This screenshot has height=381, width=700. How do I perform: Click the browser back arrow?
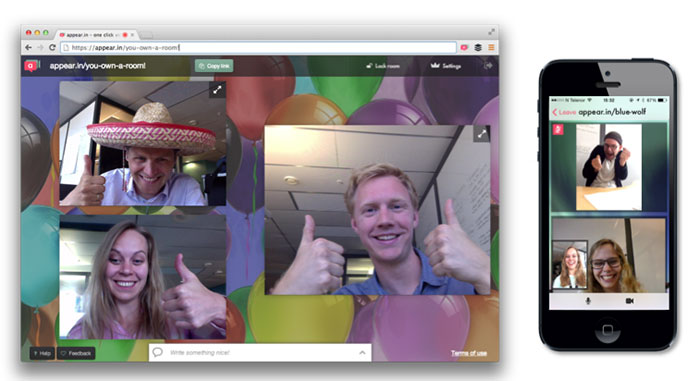pos(29,47)
